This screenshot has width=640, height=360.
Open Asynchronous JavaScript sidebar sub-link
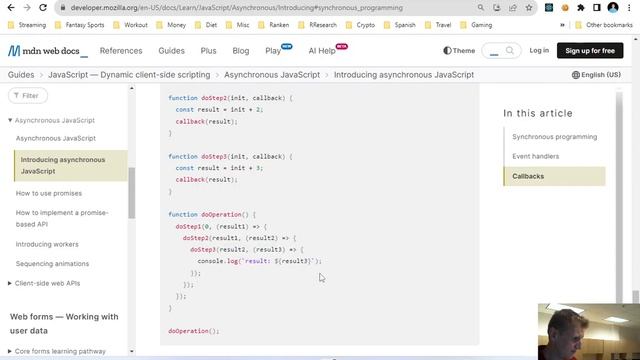coord(56,138)
